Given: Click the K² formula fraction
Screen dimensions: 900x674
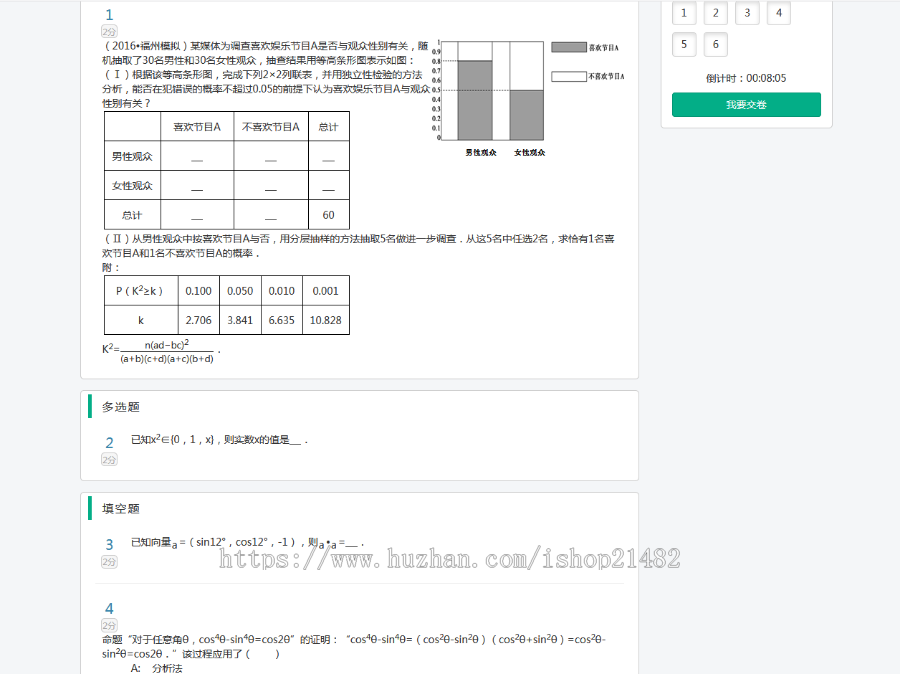Looking at the screenshot, I should [x=166, y=351].
